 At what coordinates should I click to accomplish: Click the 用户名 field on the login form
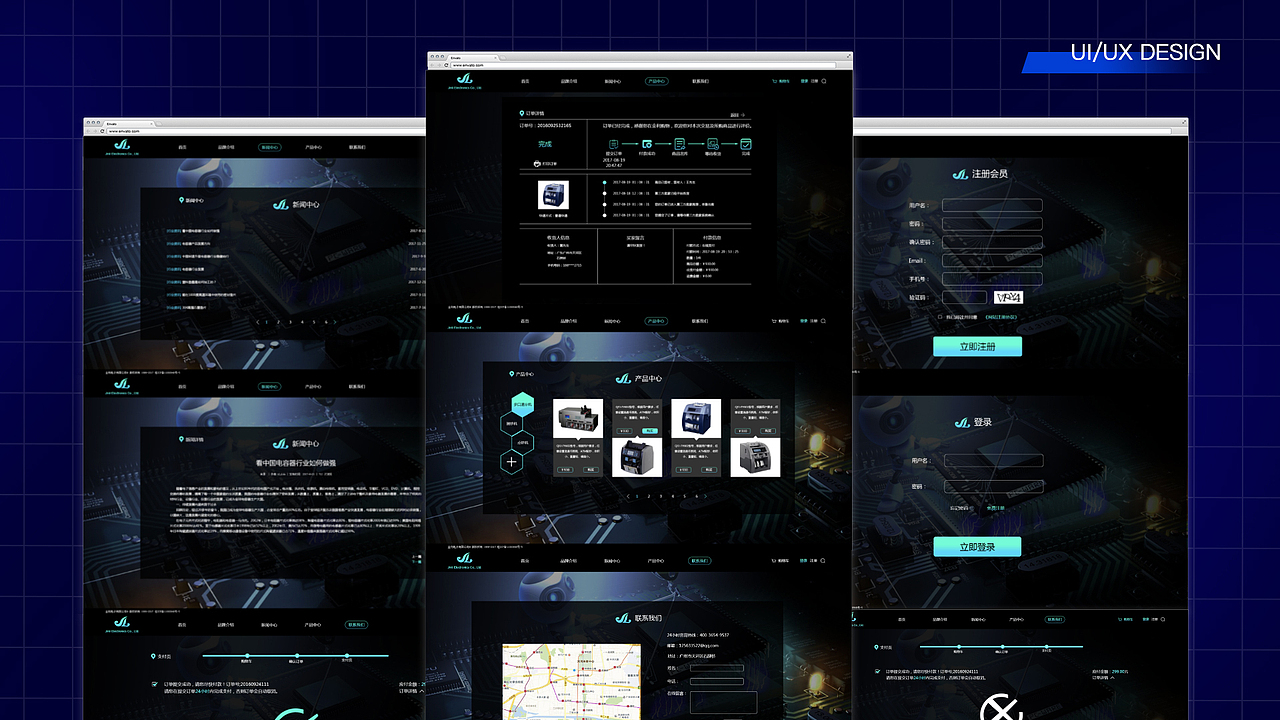[x=994, y=461]
